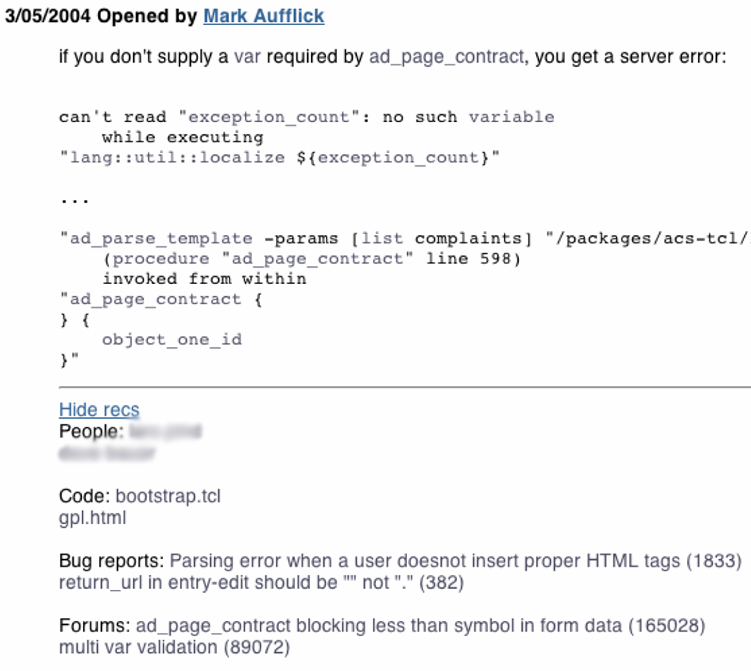751x671 pixels.
Task: Click the Hide recs link
Action: click(99, 410)
